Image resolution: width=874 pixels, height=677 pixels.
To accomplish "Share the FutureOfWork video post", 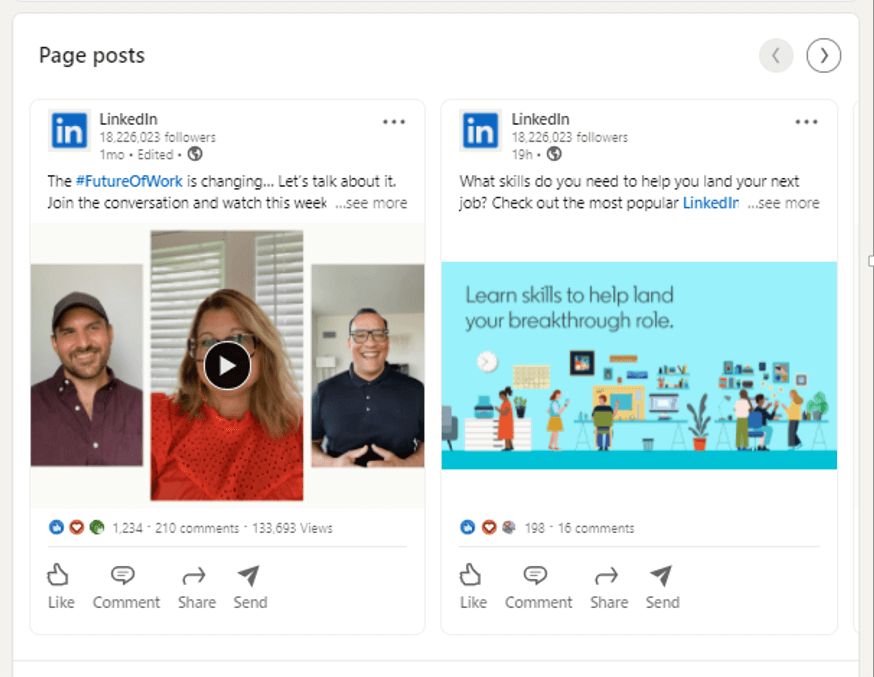I will click(x=196, y=587).
